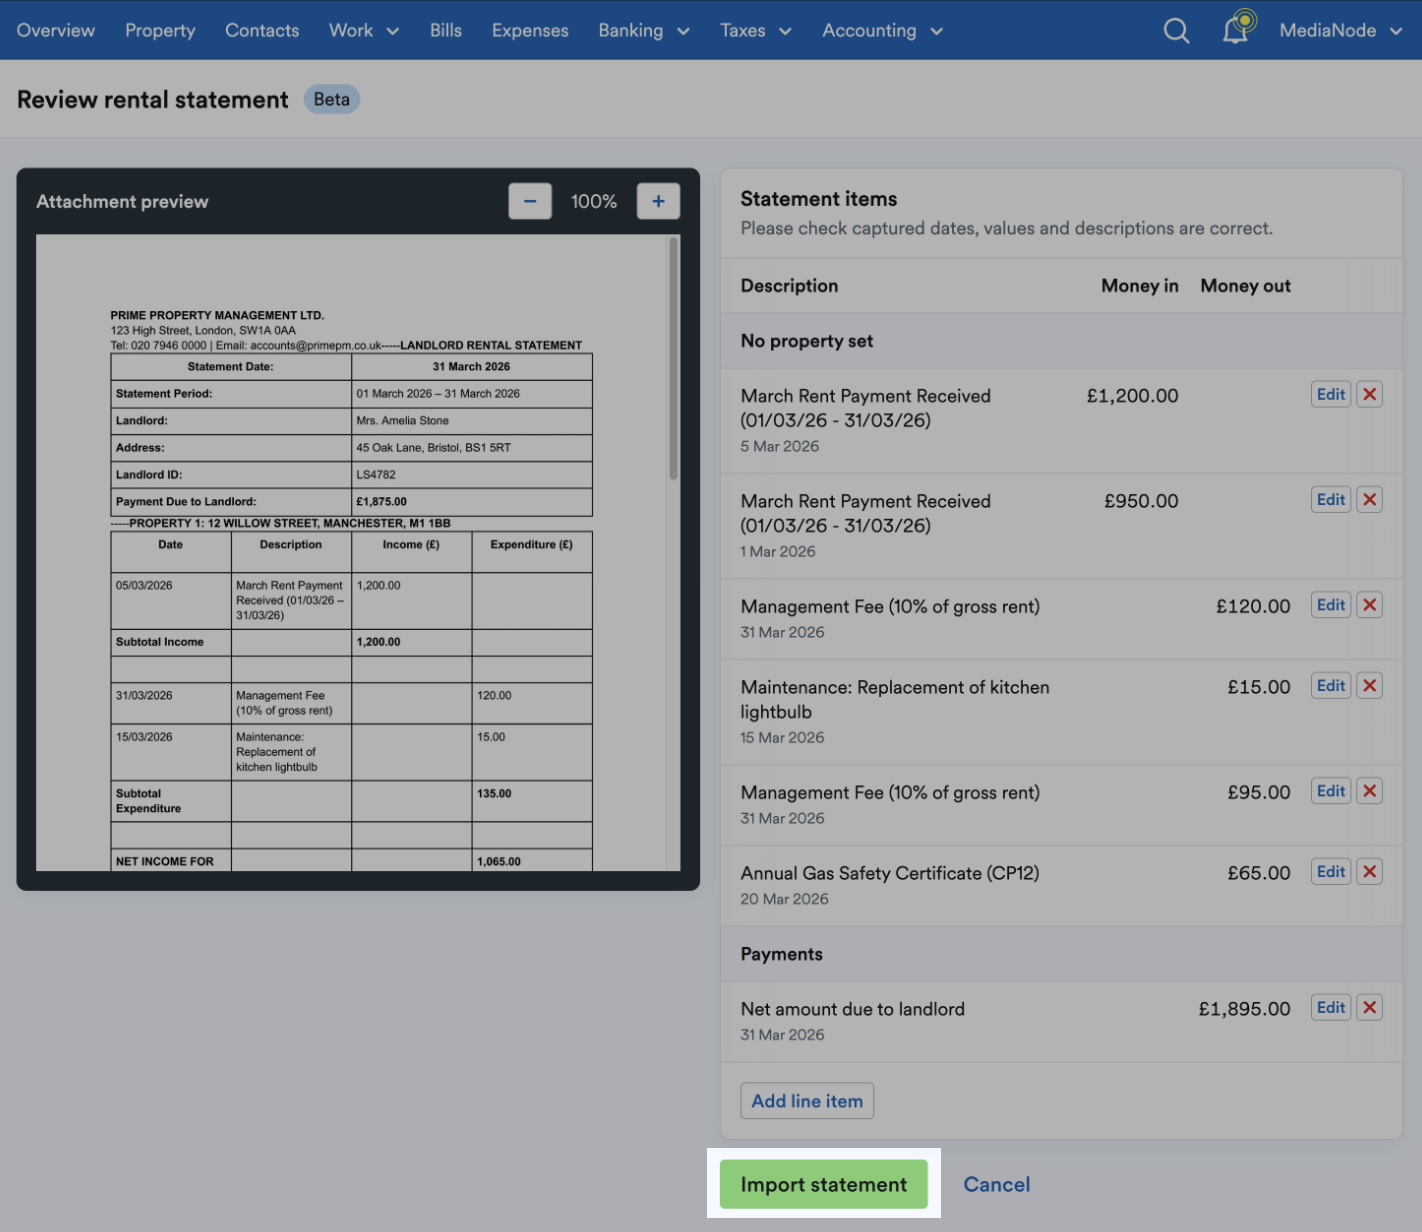Open the notifications bell icon
Image resolution: width=1422 pixels, height=1232 pixels.
pyautogui.click(x=1238, y=28)
